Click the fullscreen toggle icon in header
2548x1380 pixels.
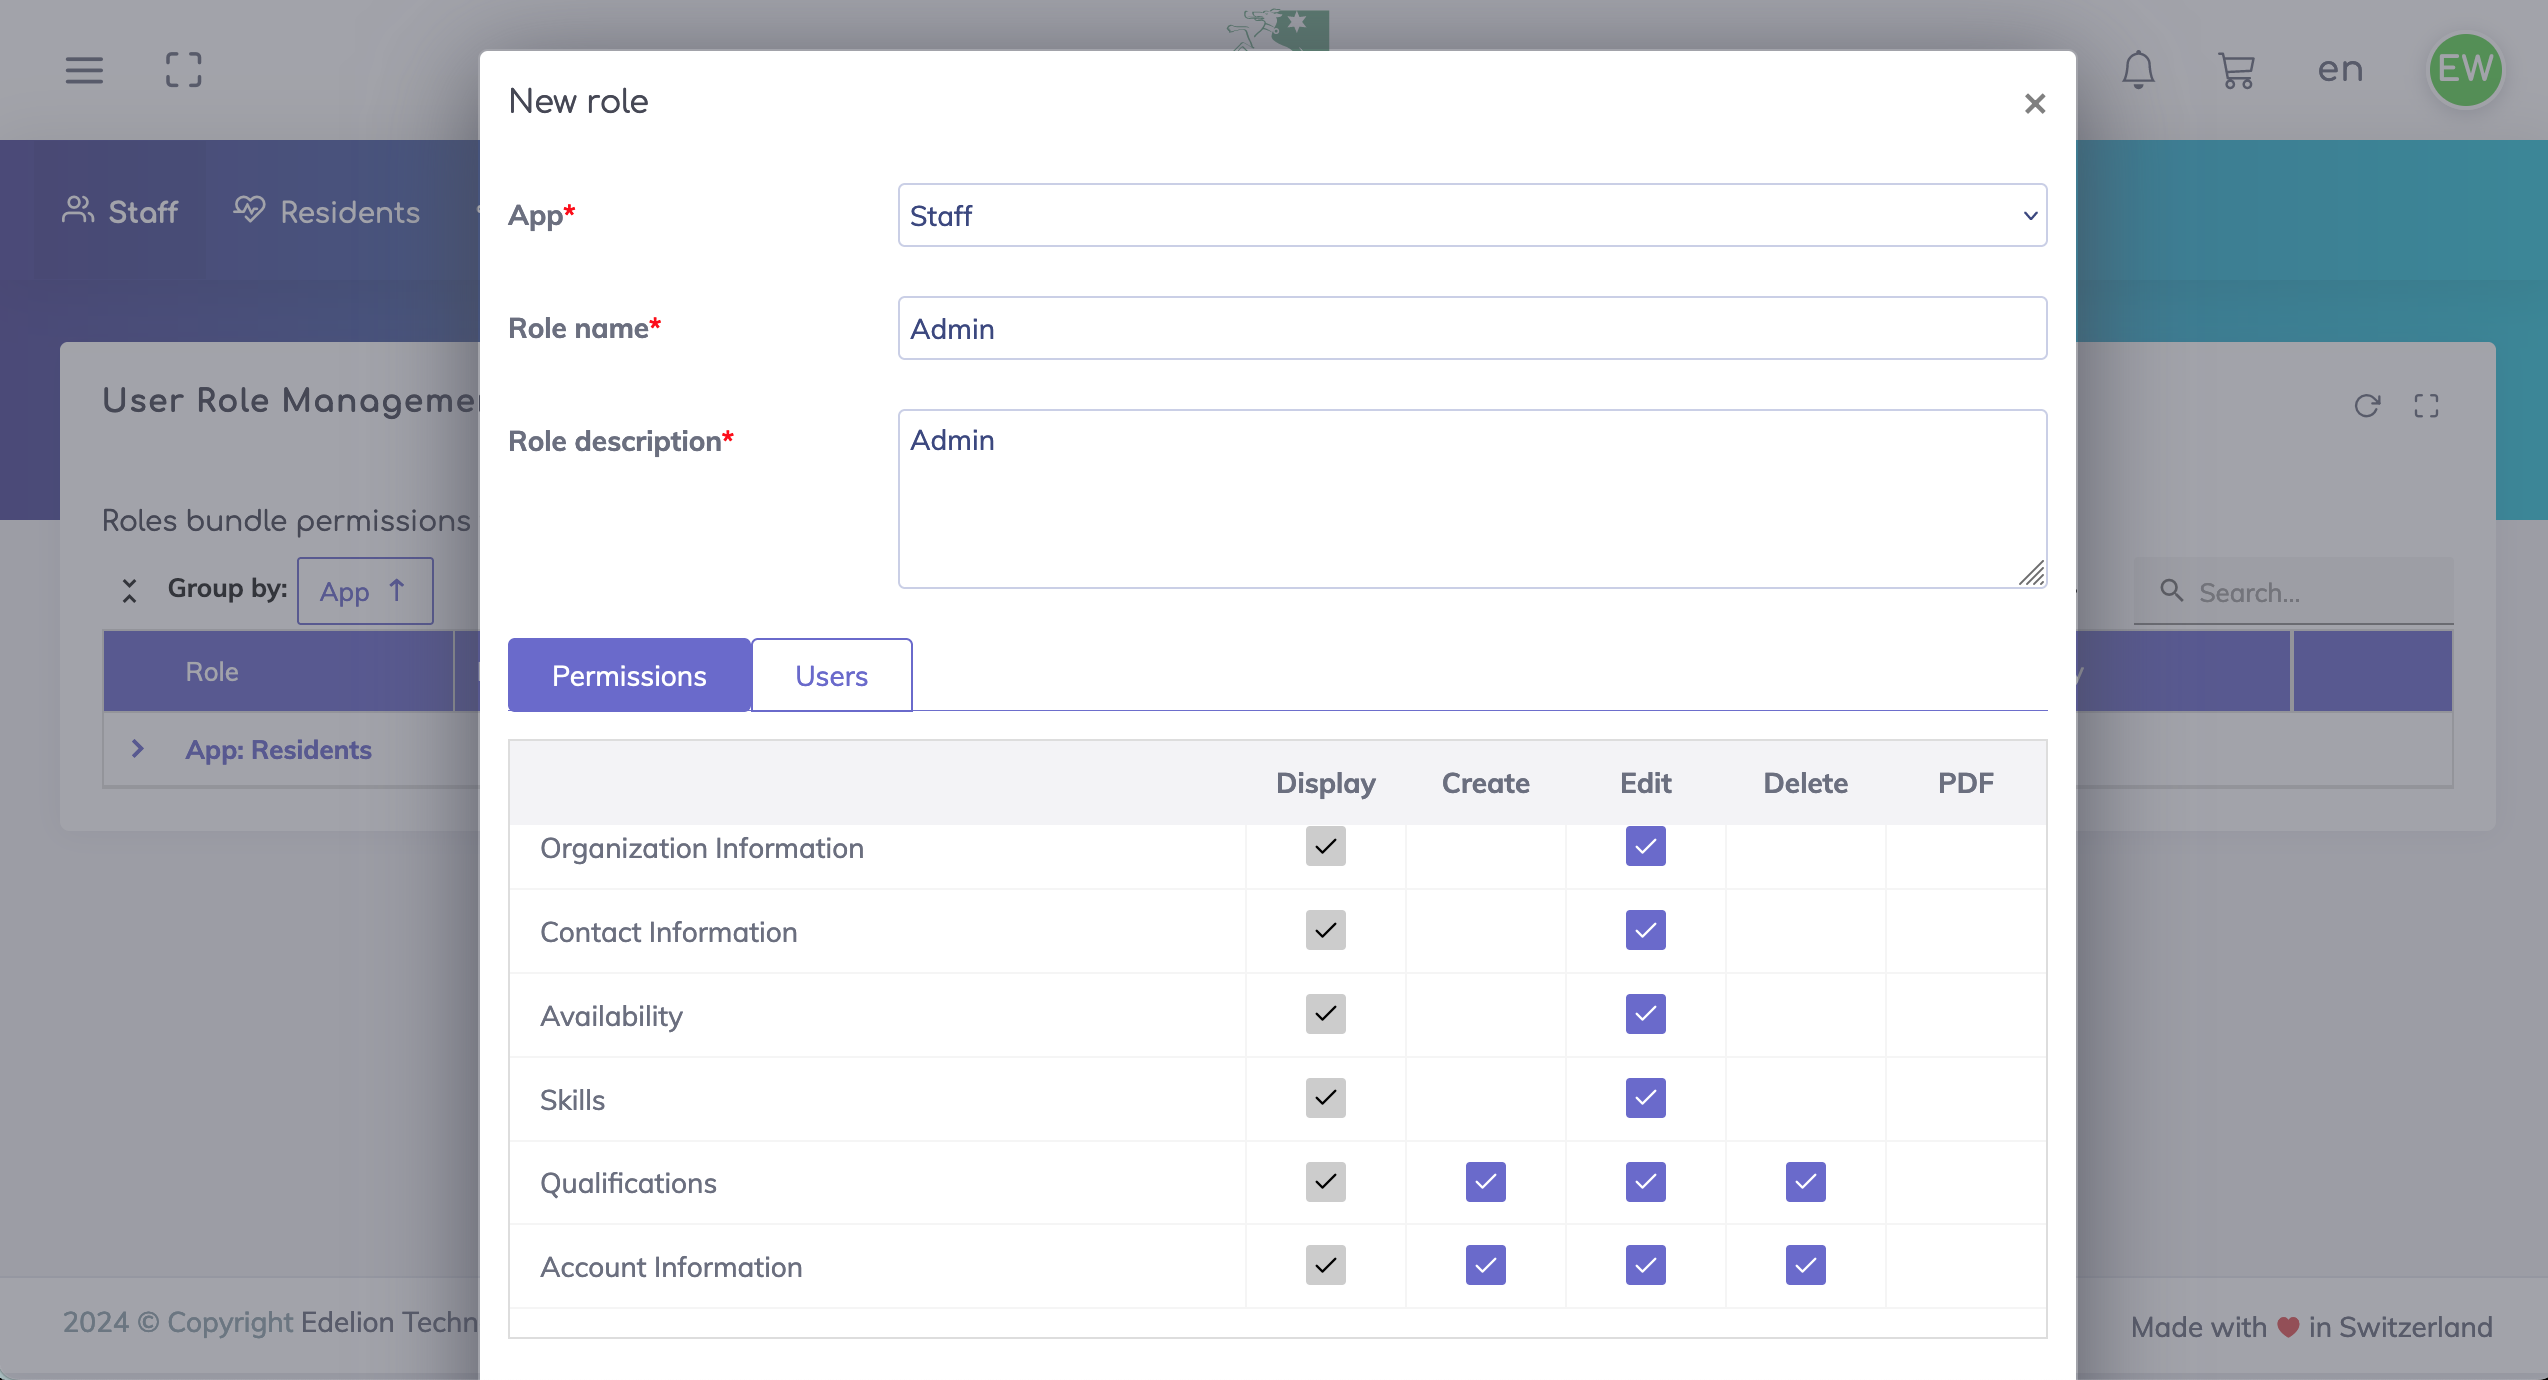184,70
